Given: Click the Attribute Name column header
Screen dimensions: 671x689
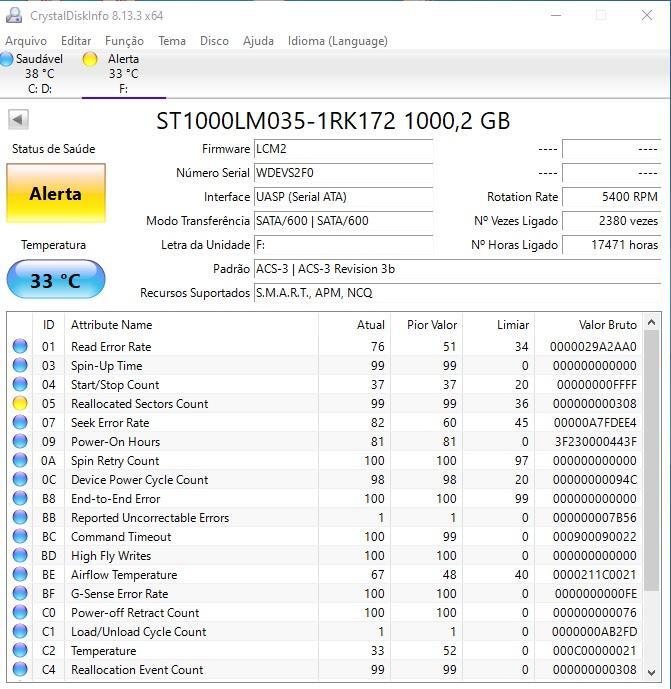Looking at the screenshot, I should (x=191, y=325).
